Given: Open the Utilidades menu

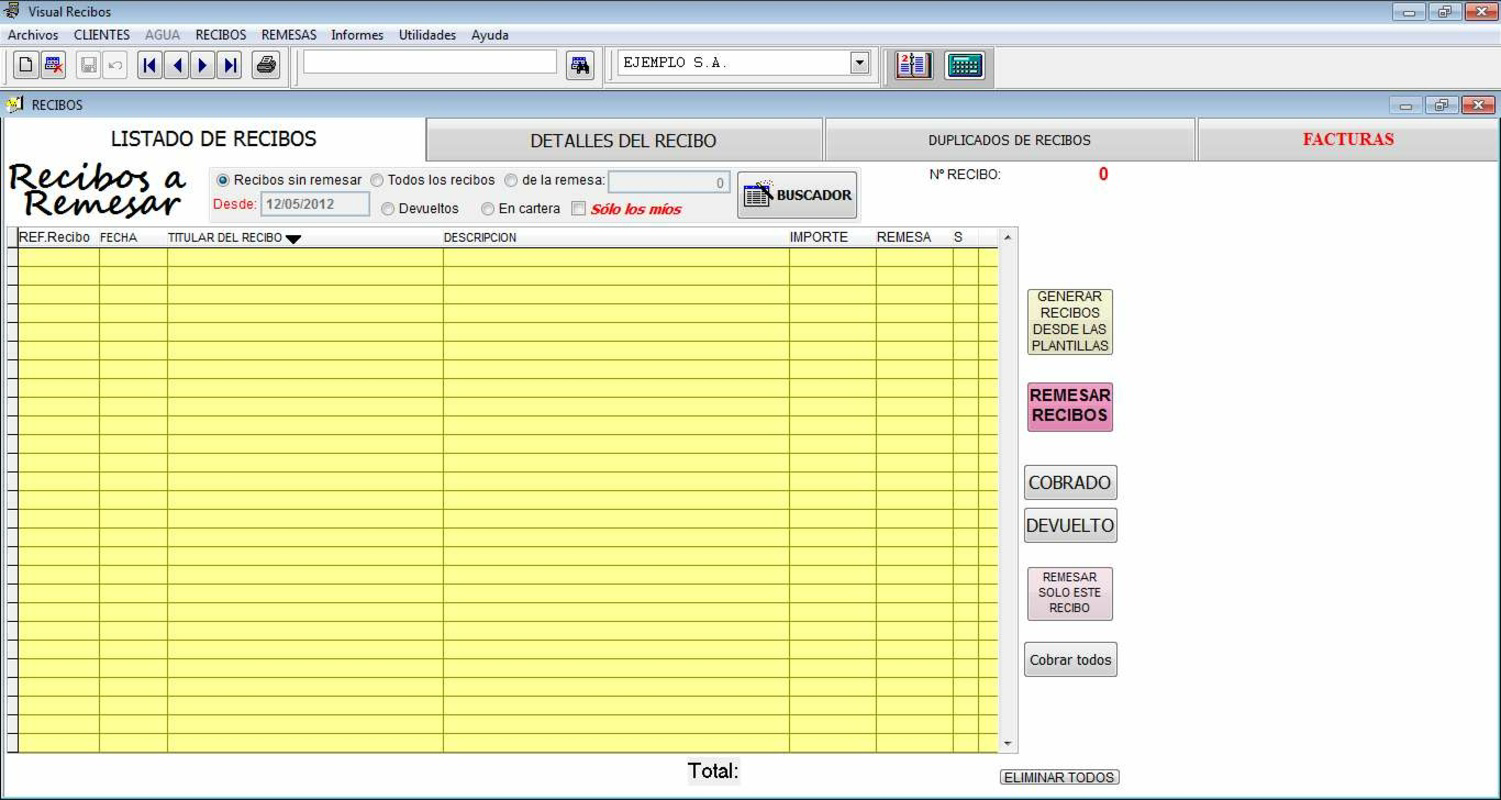Looking at the screenshot, I should pos(427,35).
